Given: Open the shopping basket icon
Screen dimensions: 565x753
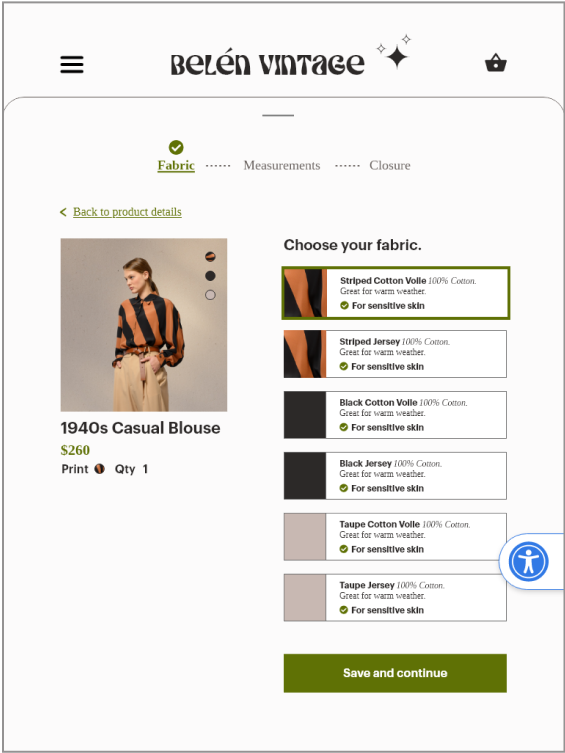Looking at the screenshot, I should point(495,63).
